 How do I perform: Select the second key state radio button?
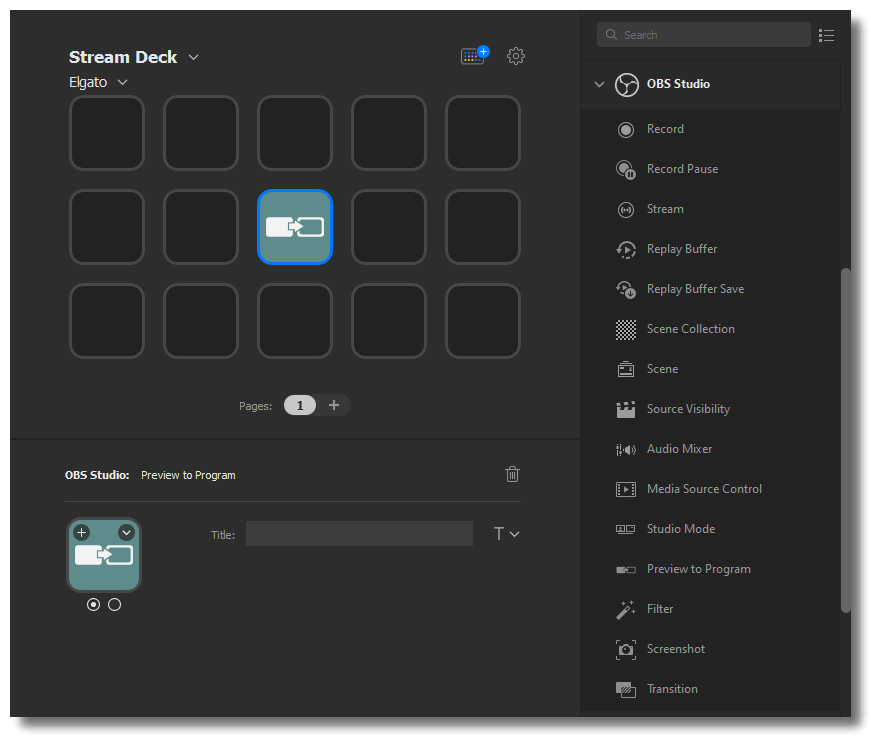114,605
